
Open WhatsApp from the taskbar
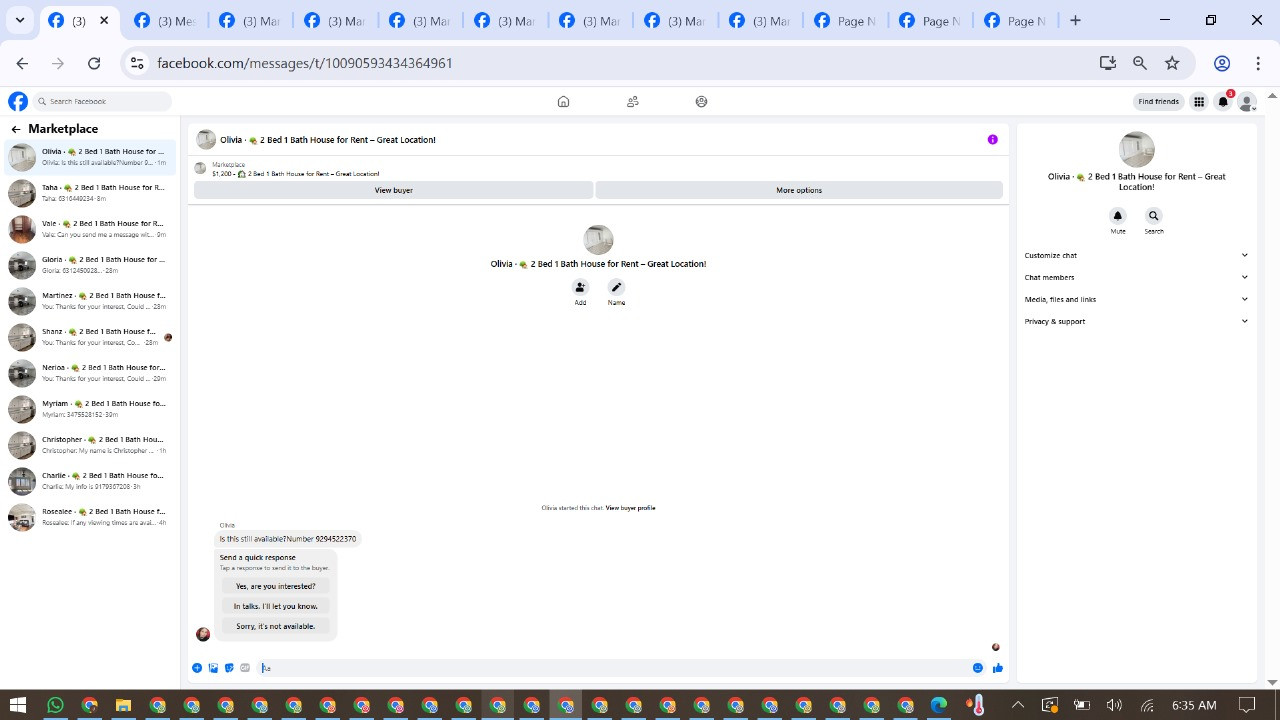(x=55, y=705)
